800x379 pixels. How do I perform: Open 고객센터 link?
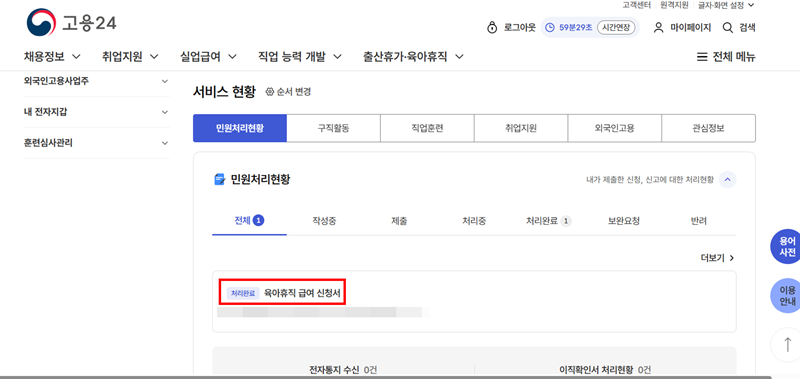click(x=636, y=5)
